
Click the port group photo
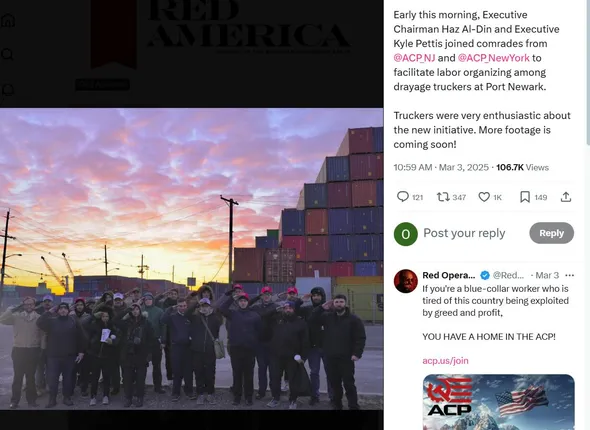pos(192,259)
